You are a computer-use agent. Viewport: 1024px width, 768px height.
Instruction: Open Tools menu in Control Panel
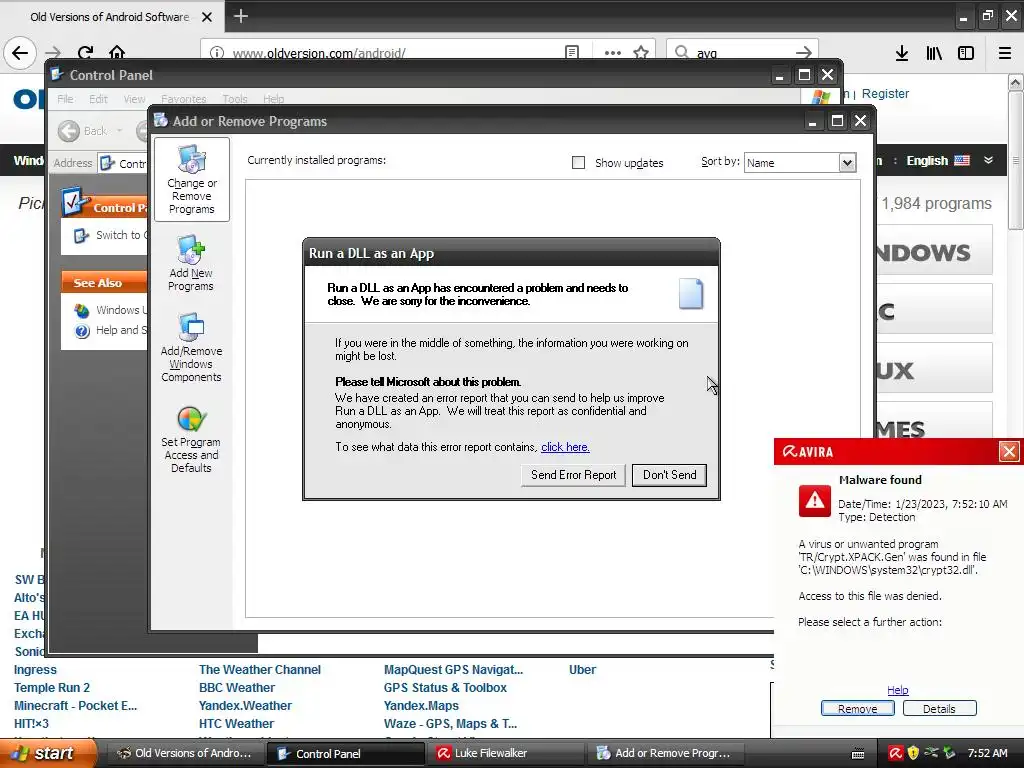[x=234, y=99]
